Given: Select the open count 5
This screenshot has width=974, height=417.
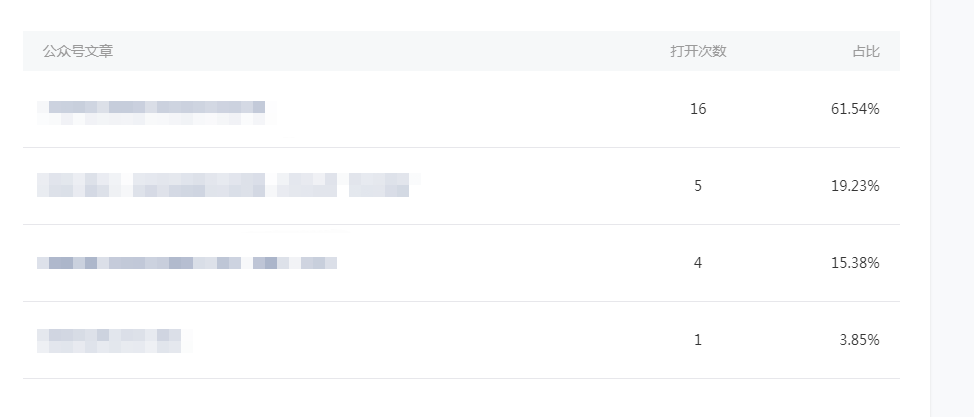Looking at the screenshot, I should (x=698, y=186).
